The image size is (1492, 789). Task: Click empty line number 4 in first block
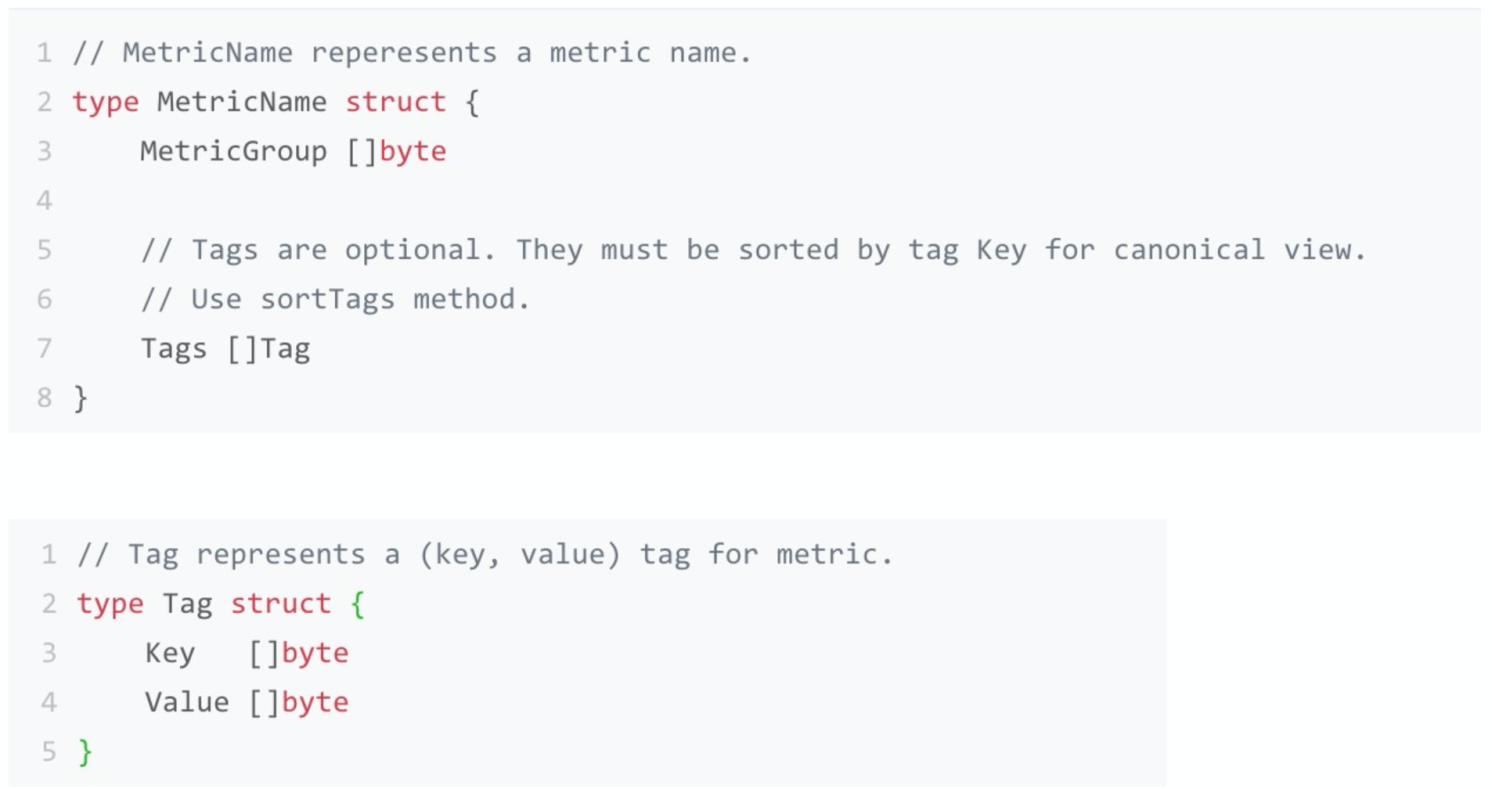[44, 201]
